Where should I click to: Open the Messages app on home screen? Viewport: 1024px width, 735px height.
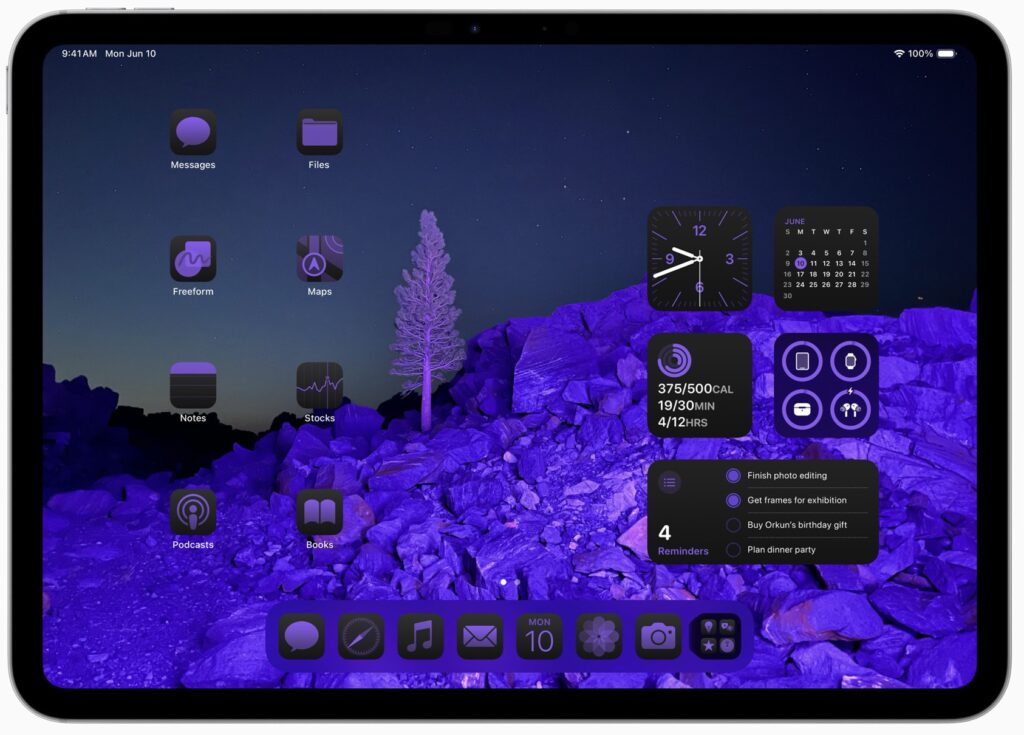pyautogui.click(x=193, y=132)
